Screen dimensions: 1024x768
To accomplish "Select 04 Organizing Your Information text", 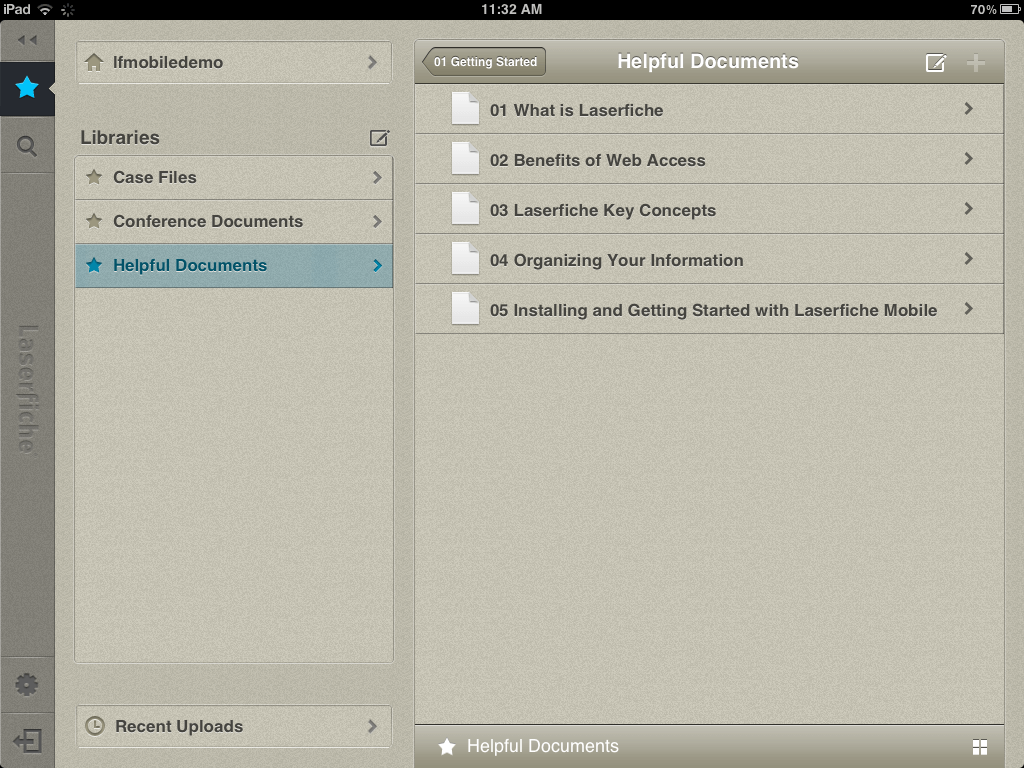I will click(x=616, y=261).
